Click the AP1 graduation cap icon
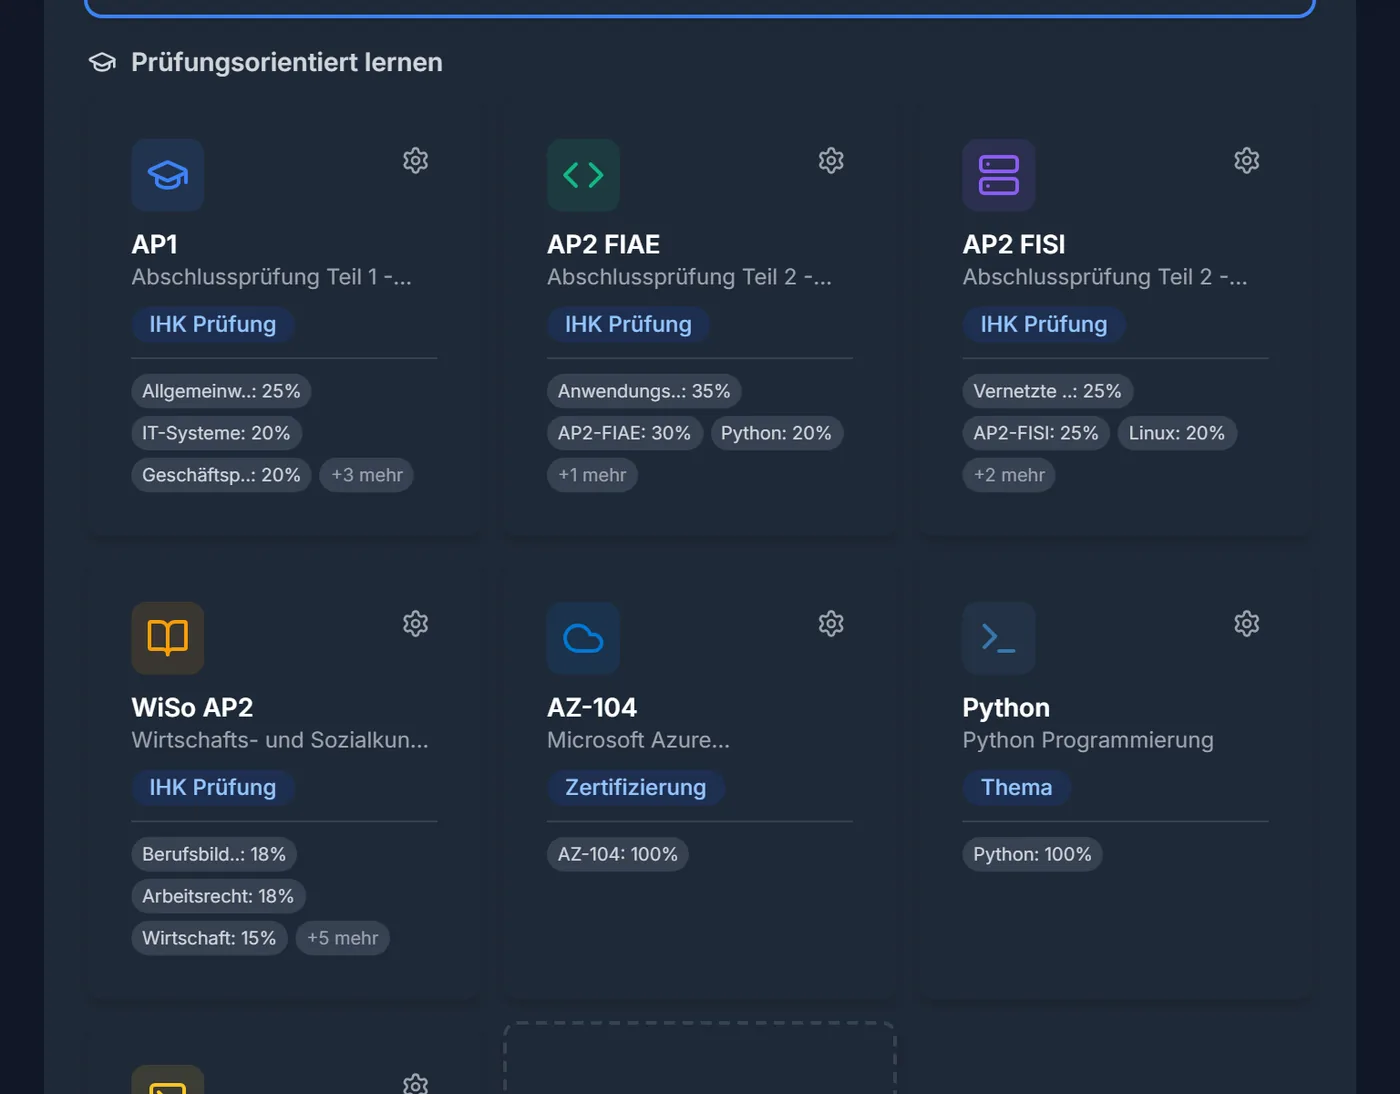The width and height of the screenshot is (1400, 1094). (x=168, y=175)
